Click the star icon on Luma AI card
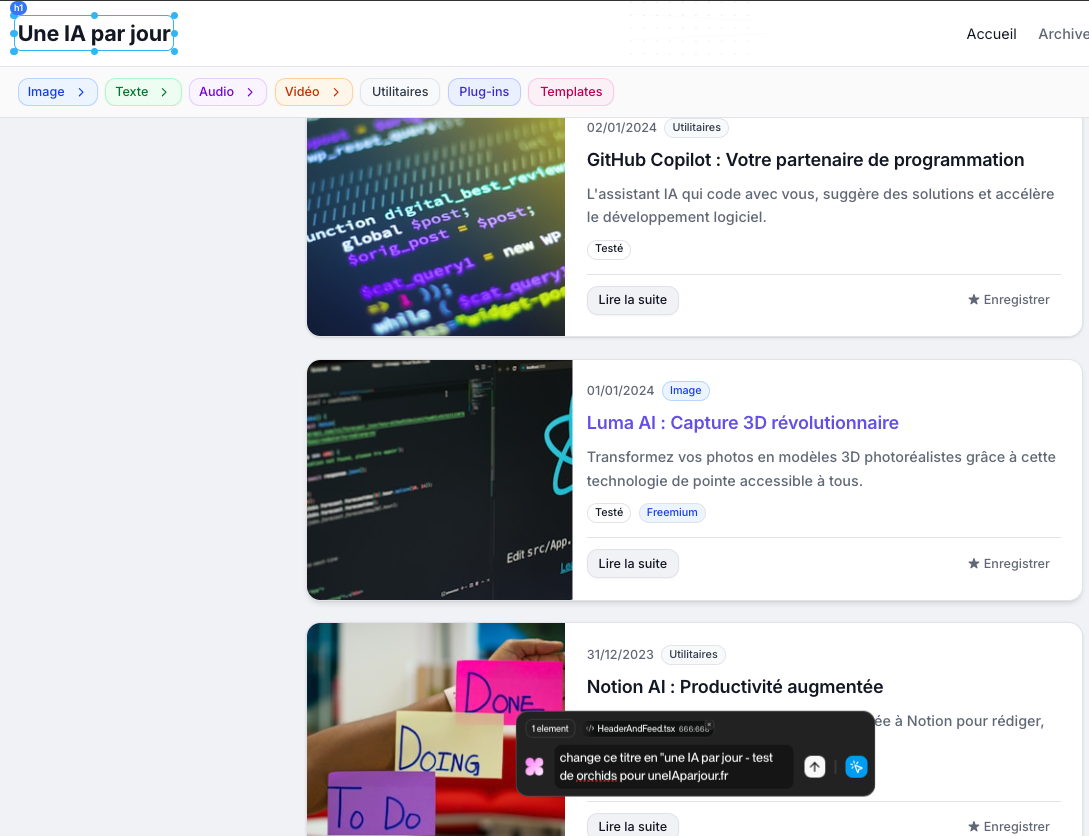1089x836 pixels. pos(973,564)
